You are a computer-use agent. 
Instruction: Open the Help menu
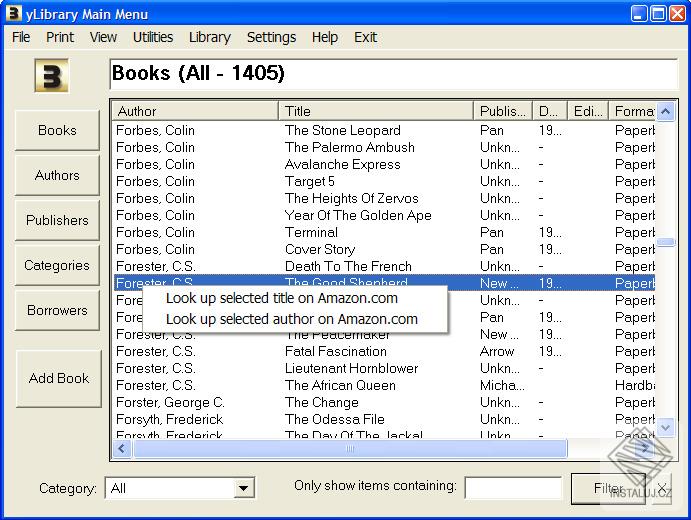coord(325,37)
